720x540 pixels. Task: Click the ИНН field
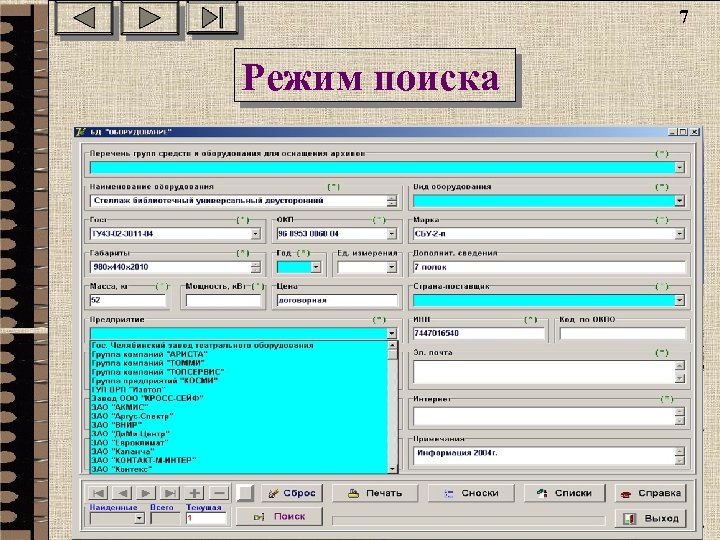click(479, 333)
